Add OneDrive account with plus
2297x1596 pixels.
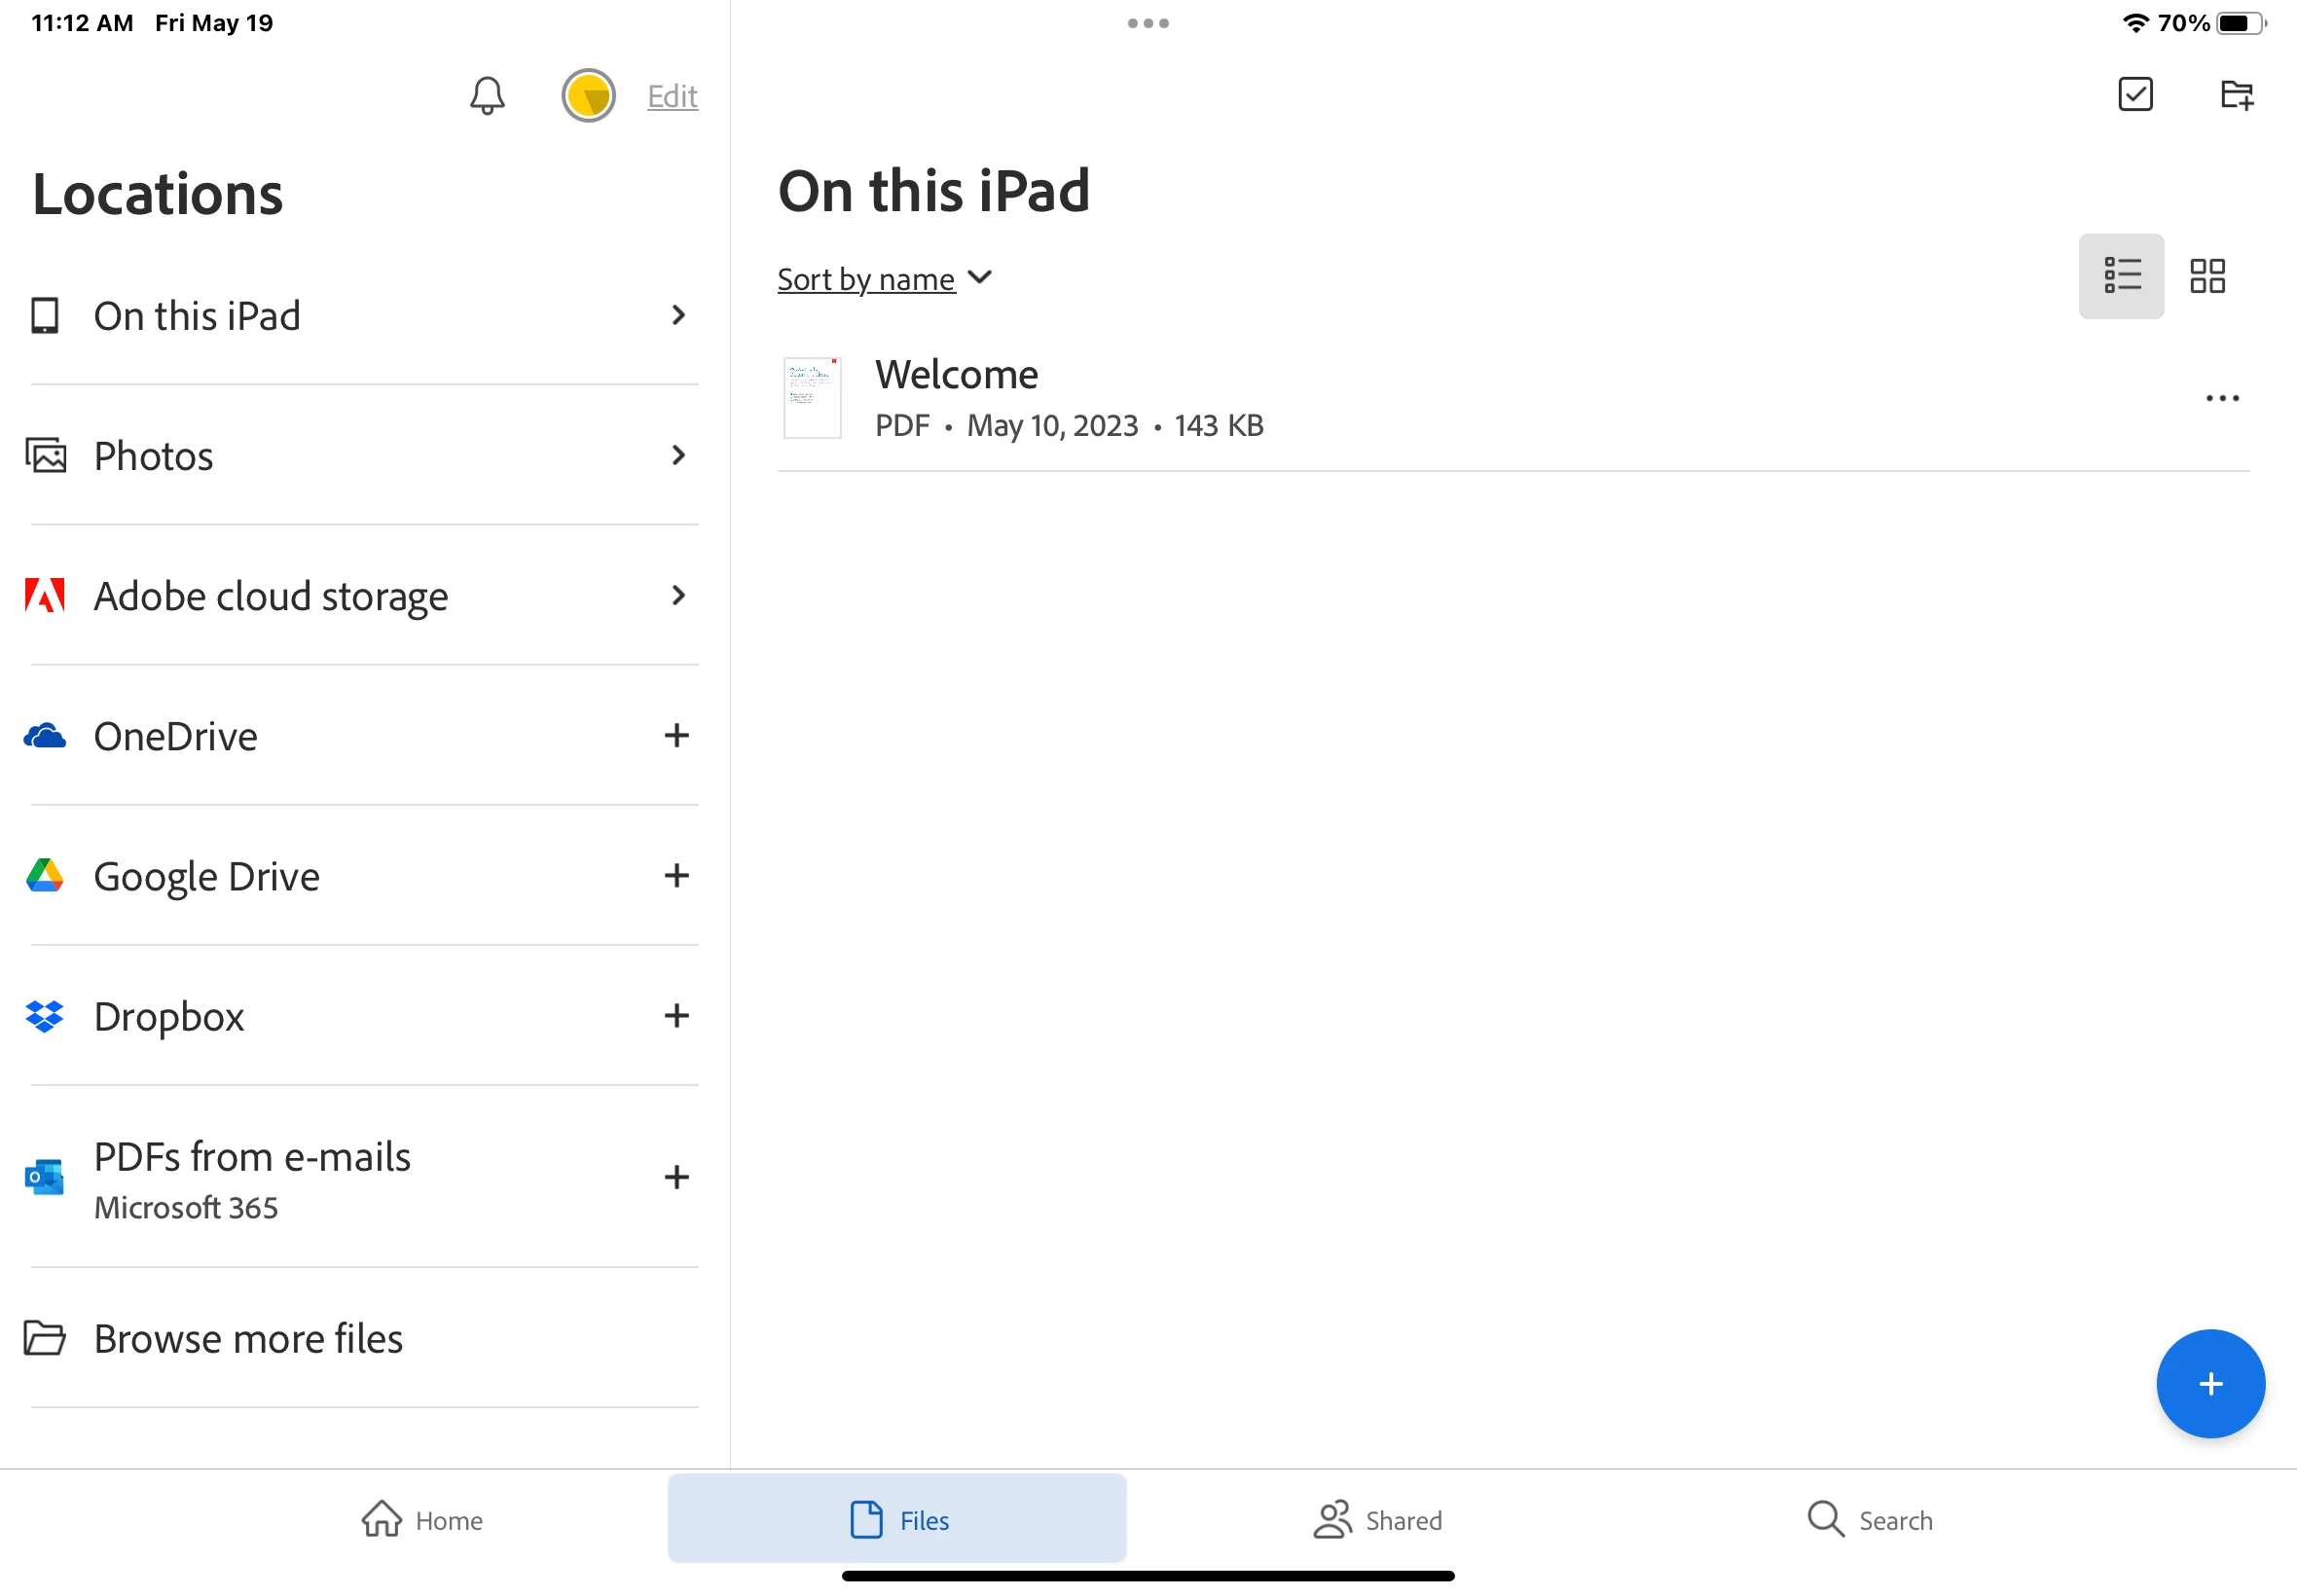(677, 736)
